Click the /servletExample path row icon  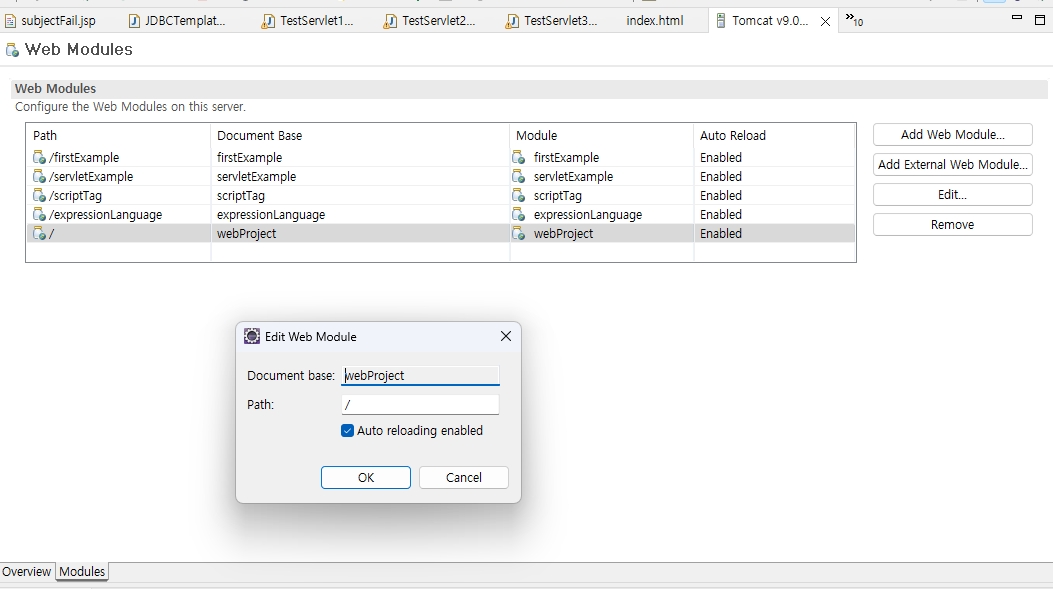point(40,177)
